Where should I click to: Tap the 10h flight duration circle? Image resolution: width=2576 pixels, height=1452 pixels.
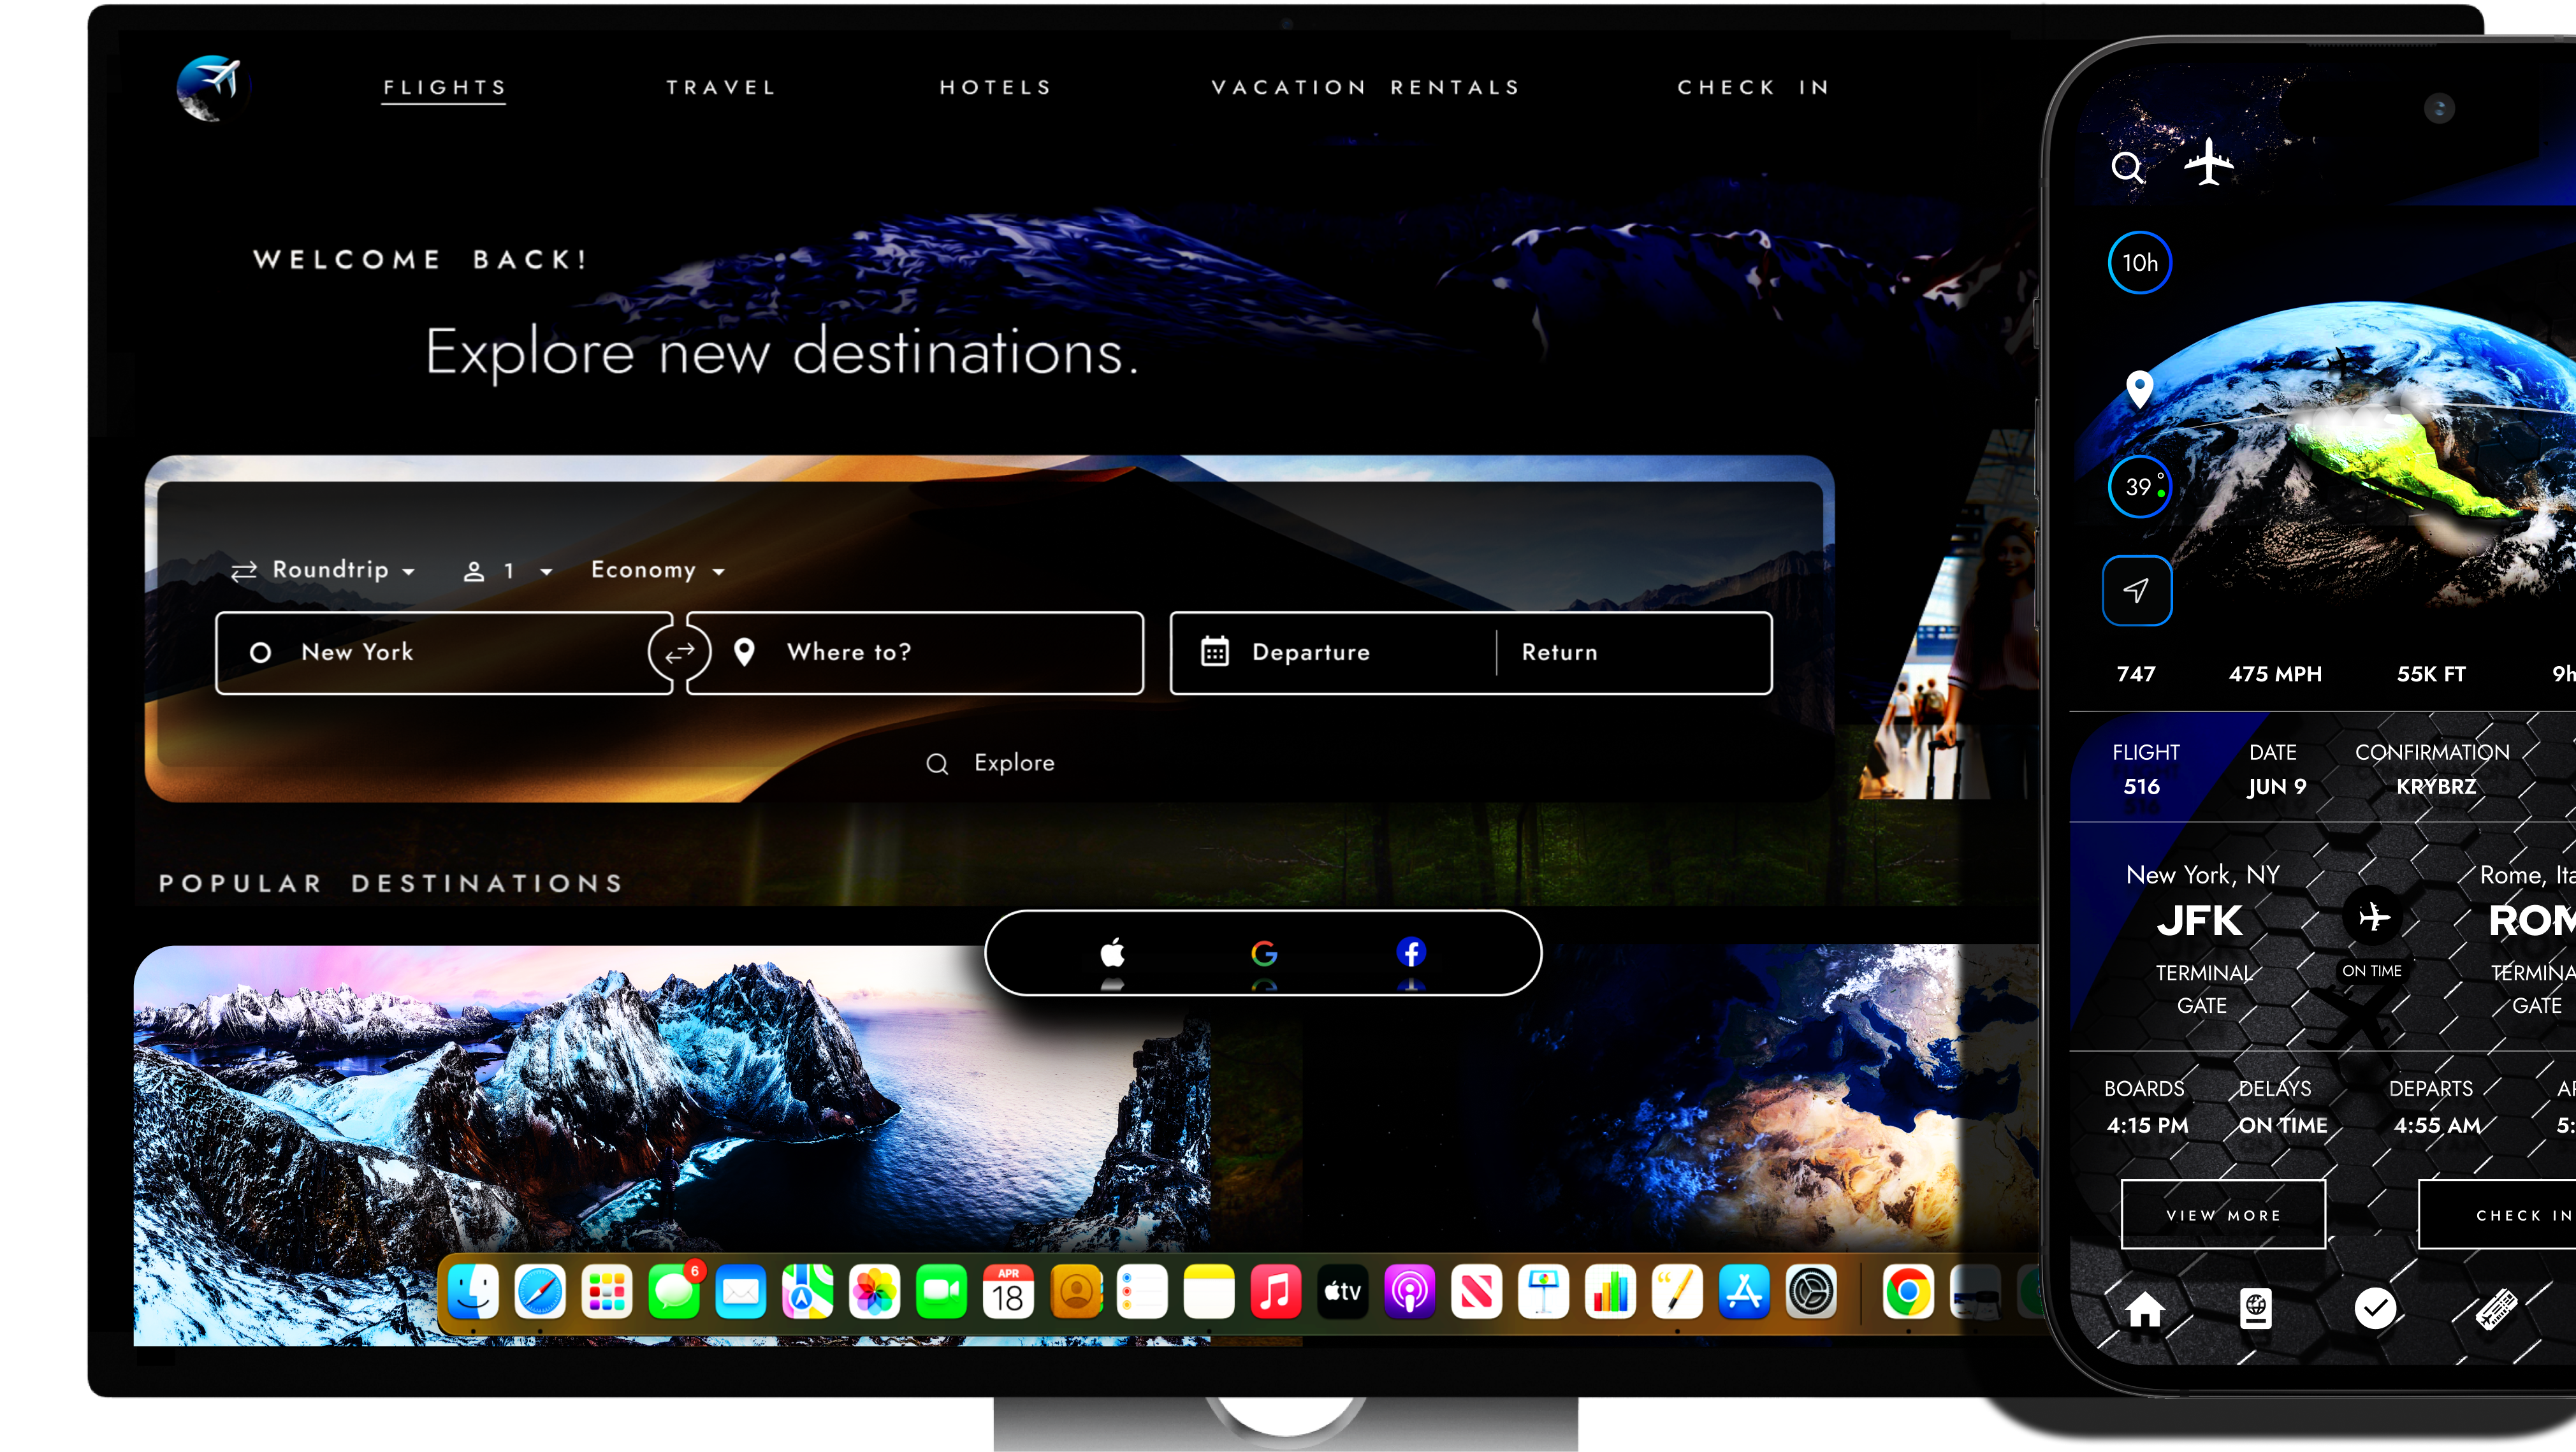(2139, 263)
